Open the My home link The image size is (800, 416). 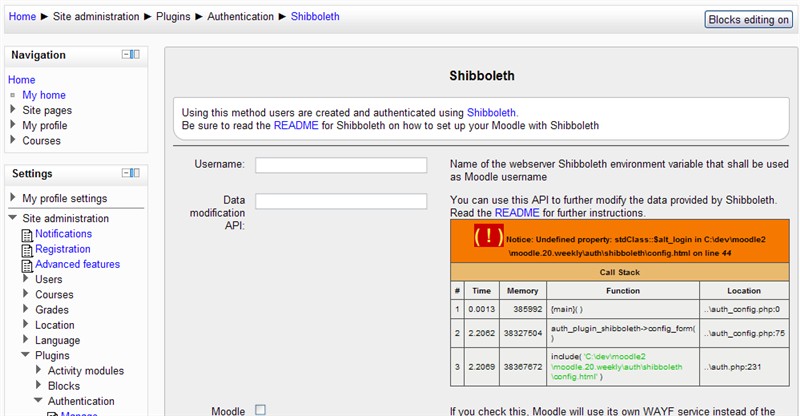(x=44, y=95)
